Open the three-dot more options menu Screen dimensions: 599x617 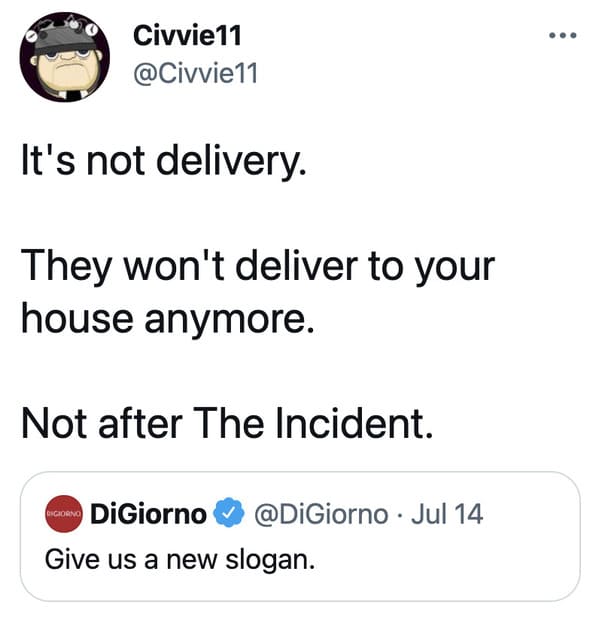(x=562, y=35)
